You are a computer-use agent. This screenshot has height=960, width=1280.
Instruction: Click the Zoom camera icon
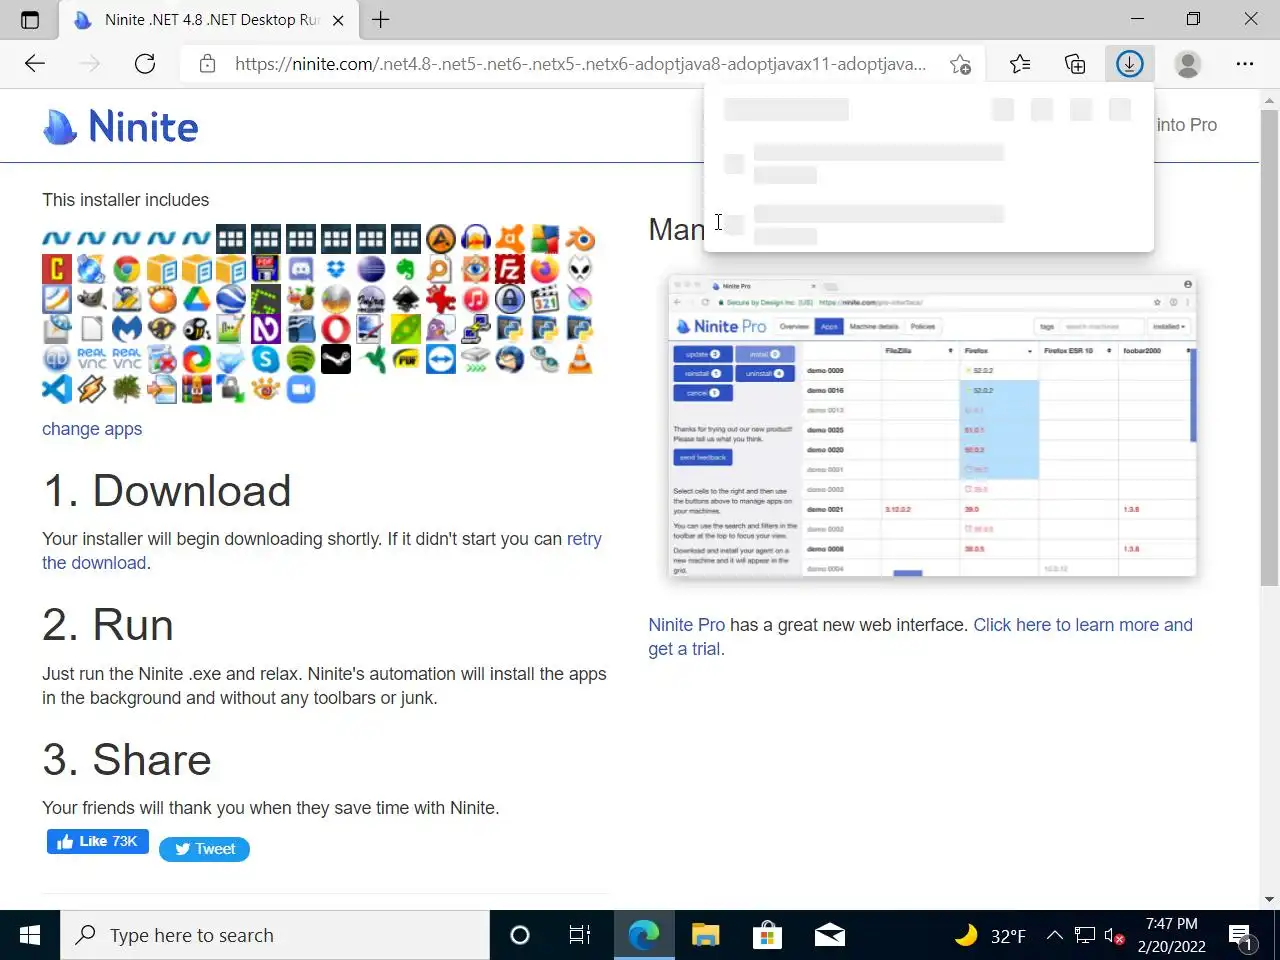click(x=301, y=388)
